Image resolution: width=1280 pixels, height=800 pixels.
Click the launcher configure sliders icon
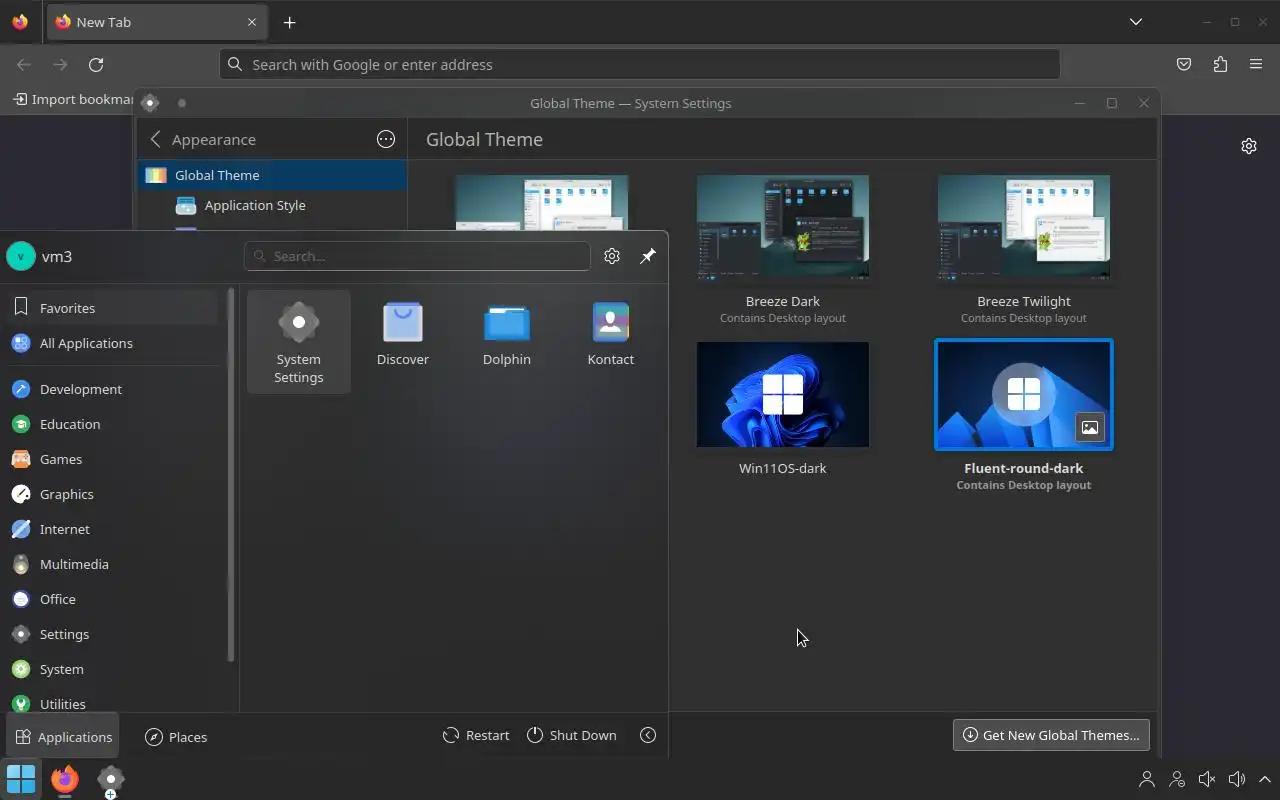612,256
